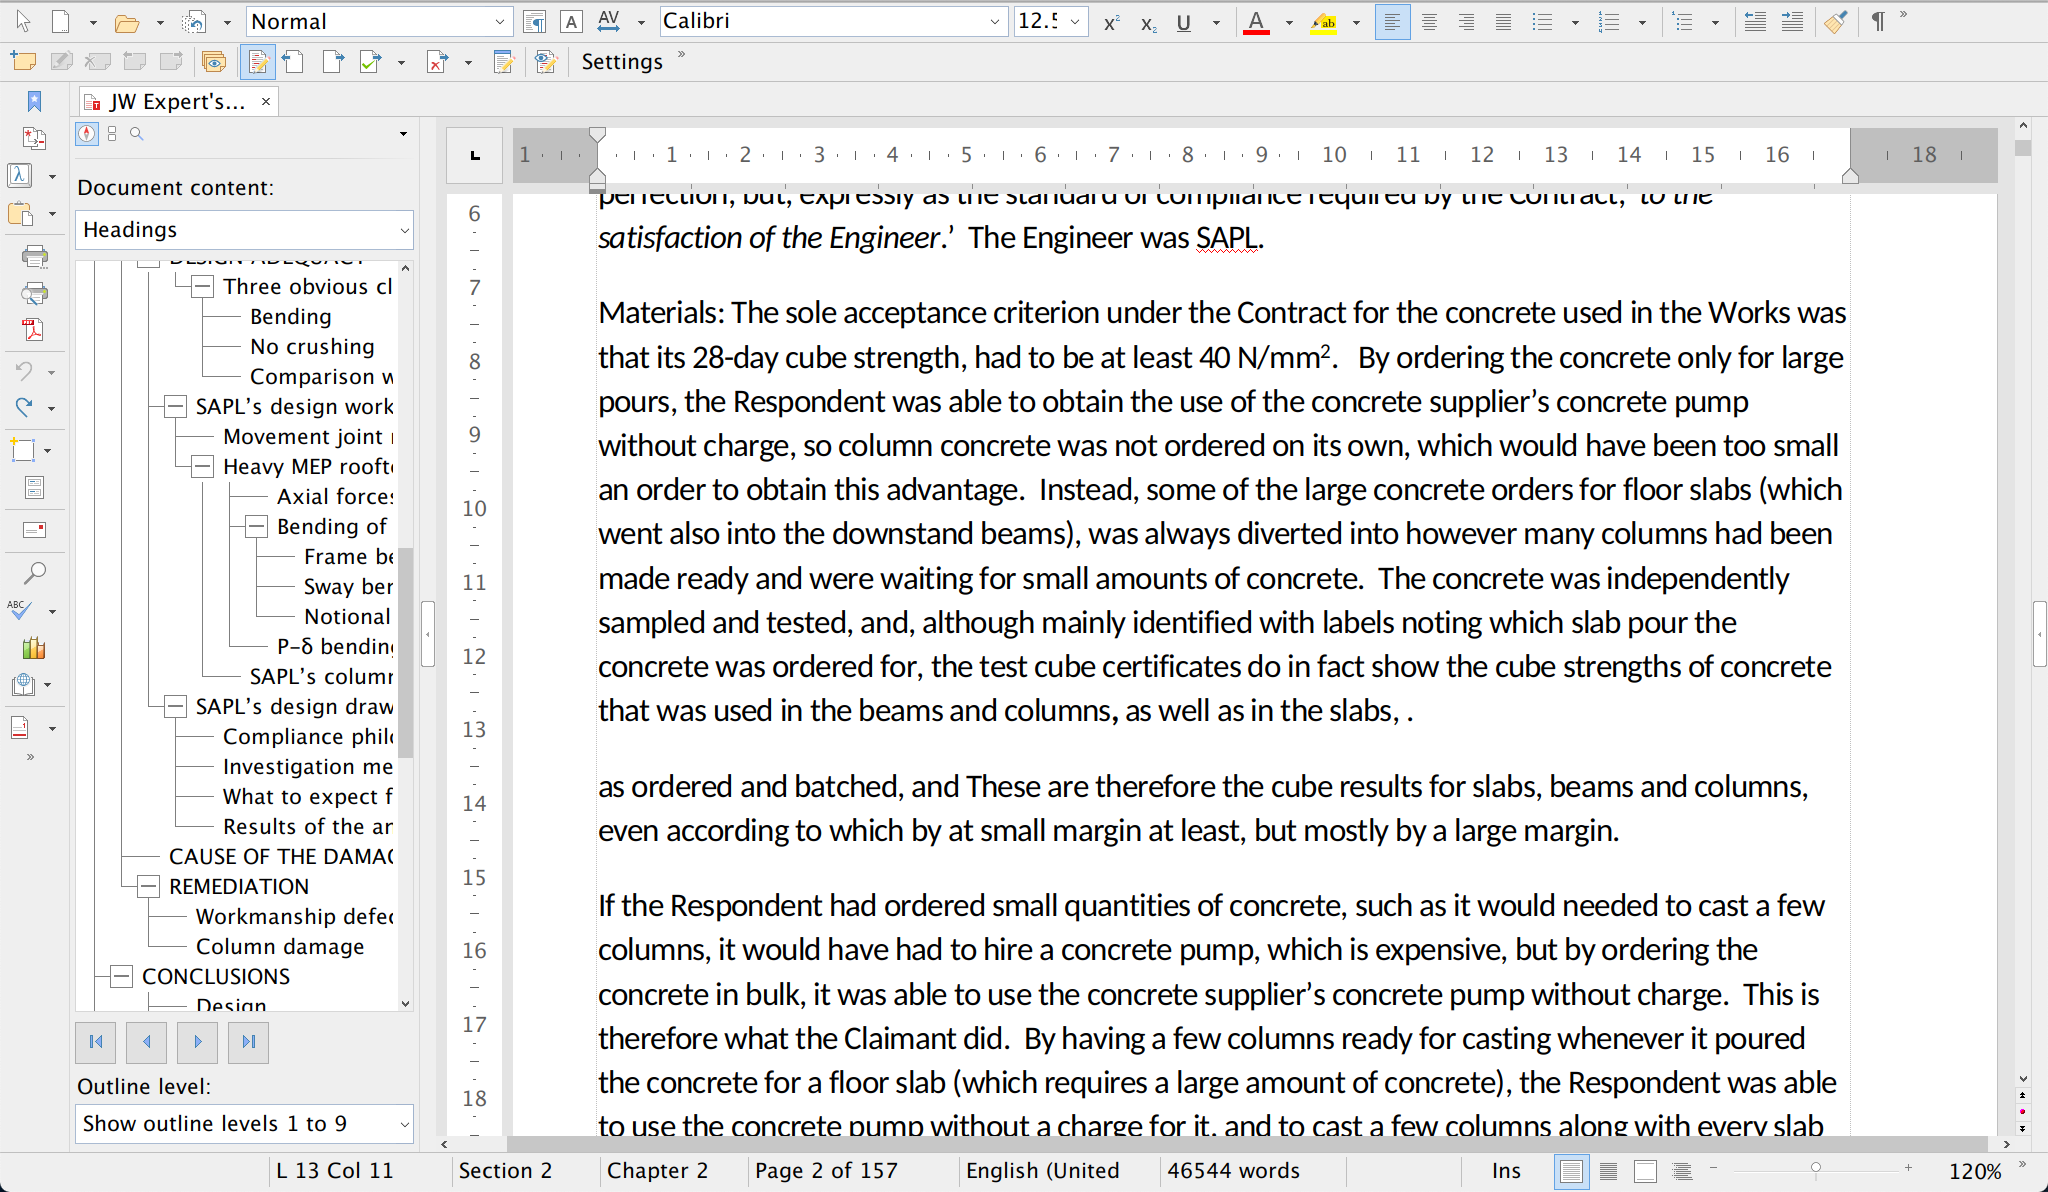
Task: Open the Normal paragraph style dropdown
Action: 499,22
